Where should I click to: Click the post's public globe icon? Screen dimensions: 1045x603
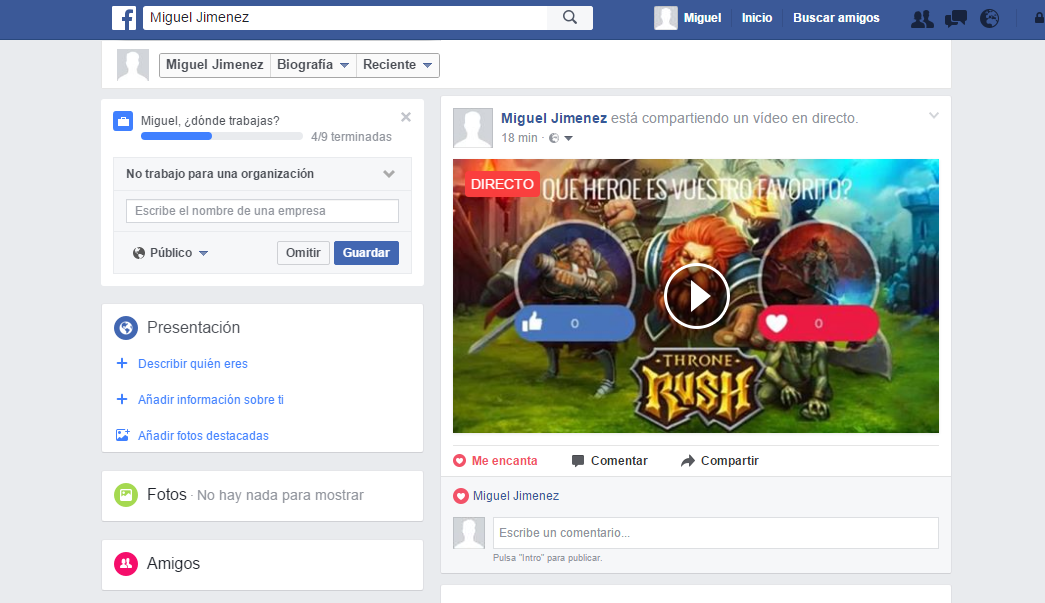(554, 138)
